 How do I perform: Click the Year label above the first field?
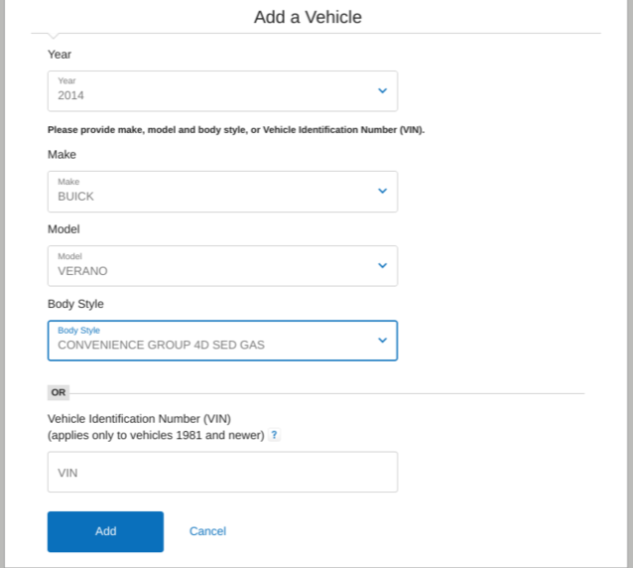point(59,54)
